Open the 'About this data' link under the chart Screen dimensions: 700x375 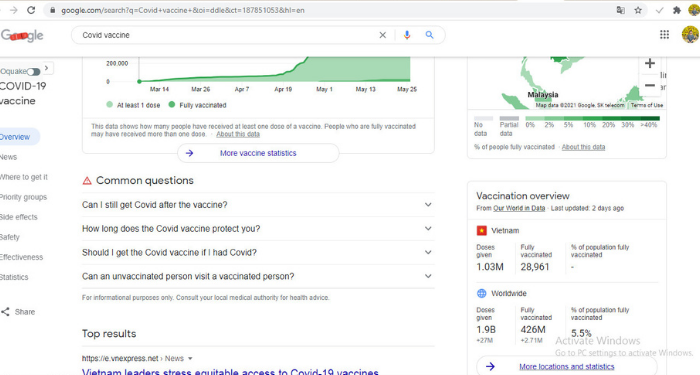pos(238,134)
